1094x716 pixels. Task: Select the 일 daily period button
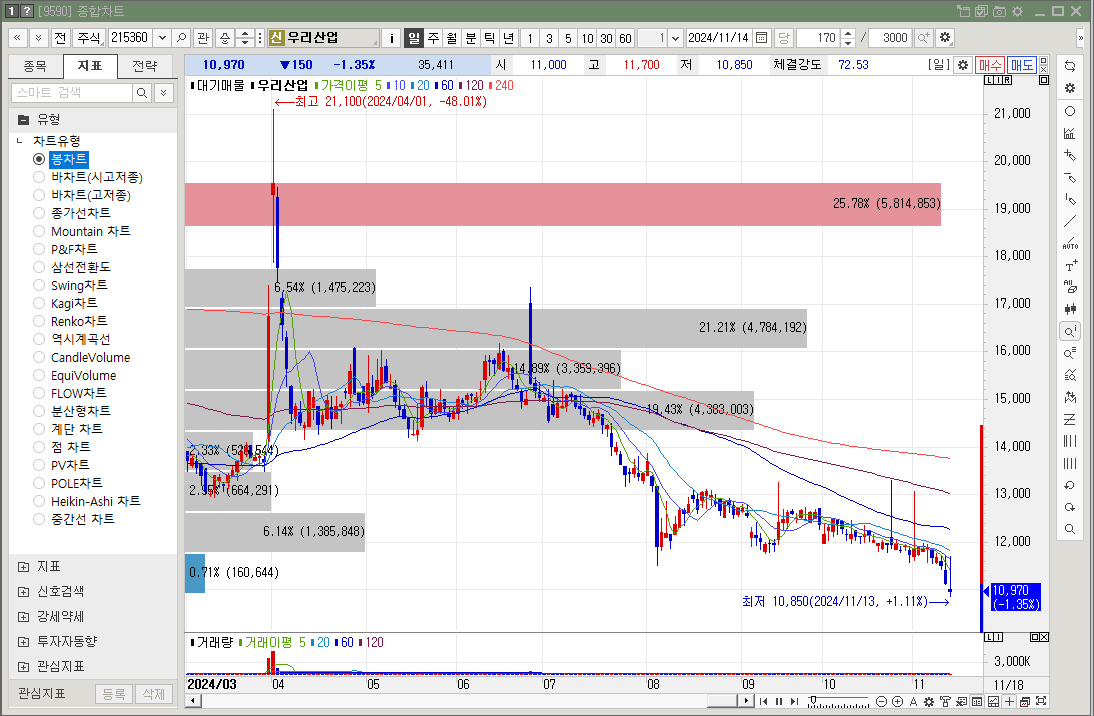coord(414,38)
